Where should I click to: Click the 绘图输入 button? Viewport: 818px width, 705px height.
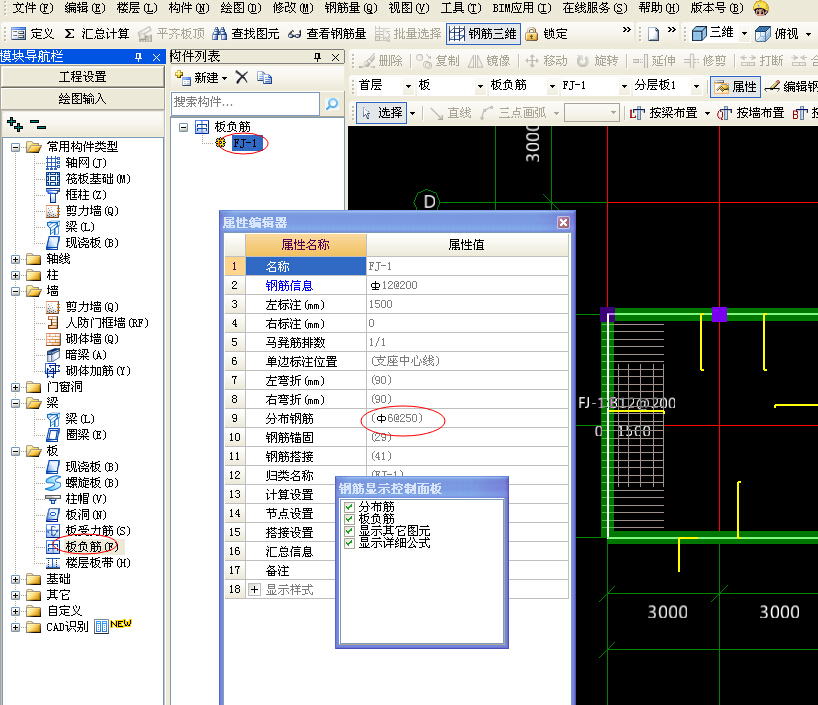[82, 99]
